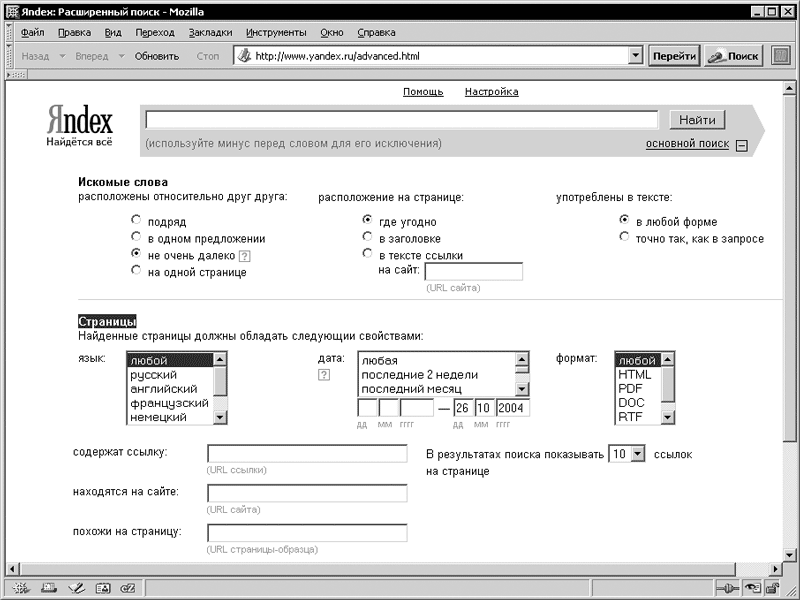Image resolution: width=800 pixels, height=600 pixels.
Task: Open the Переход menu
Action: click(155, 33)
